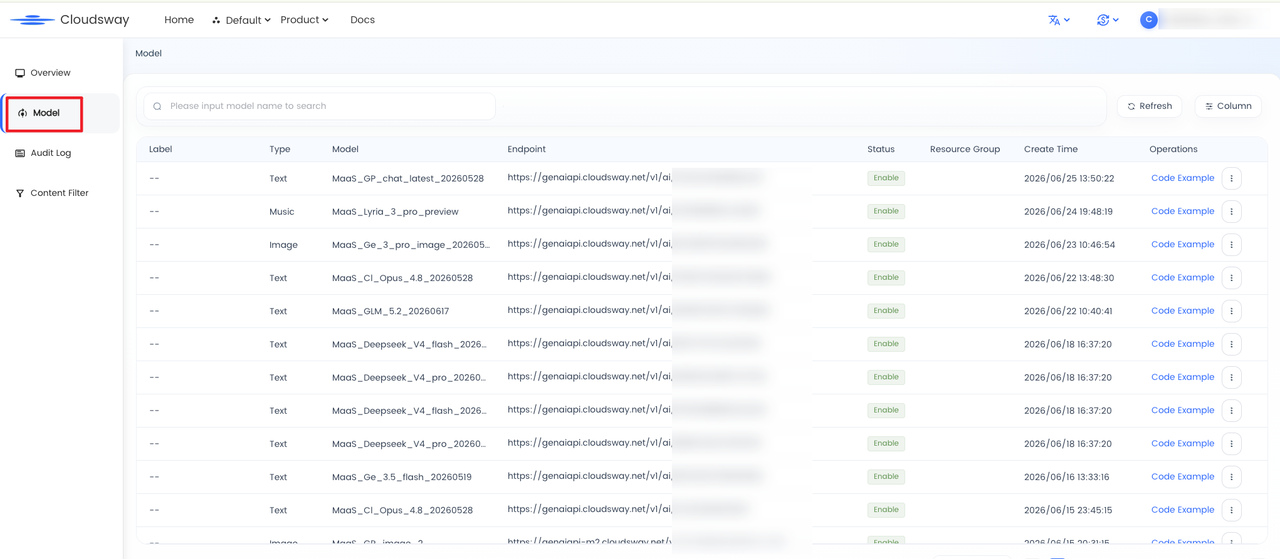Click the create time 2026/06/22 10:40:41
Viewport: 1280px width, 559px height.
[1069, 311]
